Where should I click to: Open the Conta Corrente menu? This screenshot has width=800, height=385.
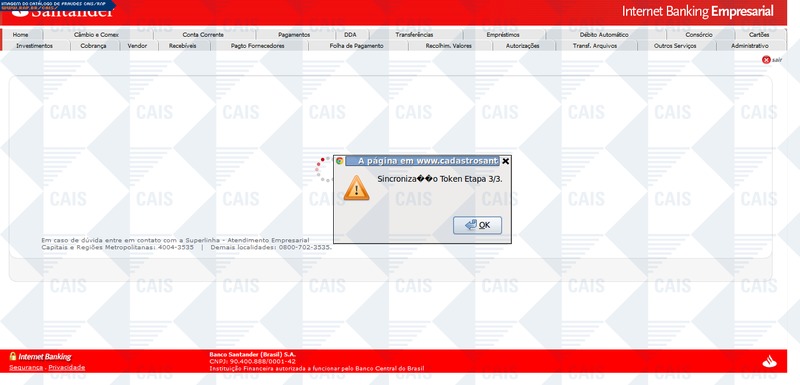point(203,35)
